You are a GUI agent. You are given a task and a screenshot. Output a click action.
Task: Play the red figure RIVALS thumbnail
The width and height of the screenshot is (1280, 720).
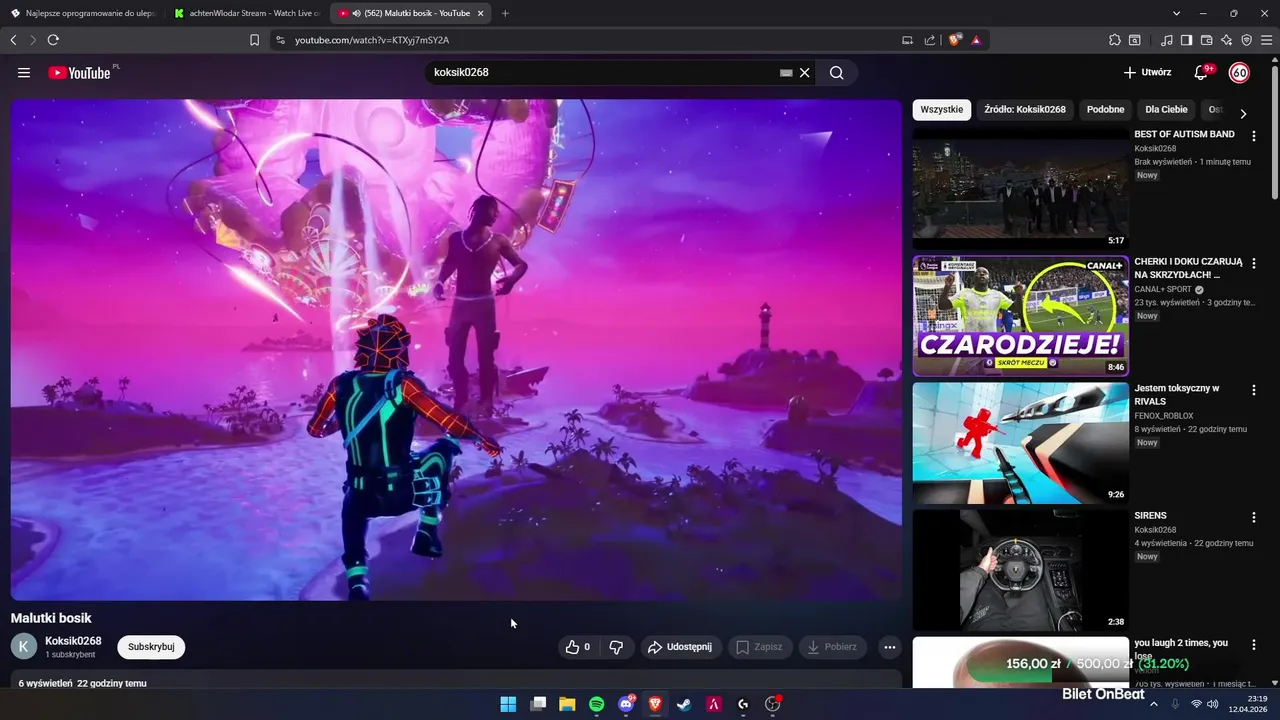[x=1020, y=443]
